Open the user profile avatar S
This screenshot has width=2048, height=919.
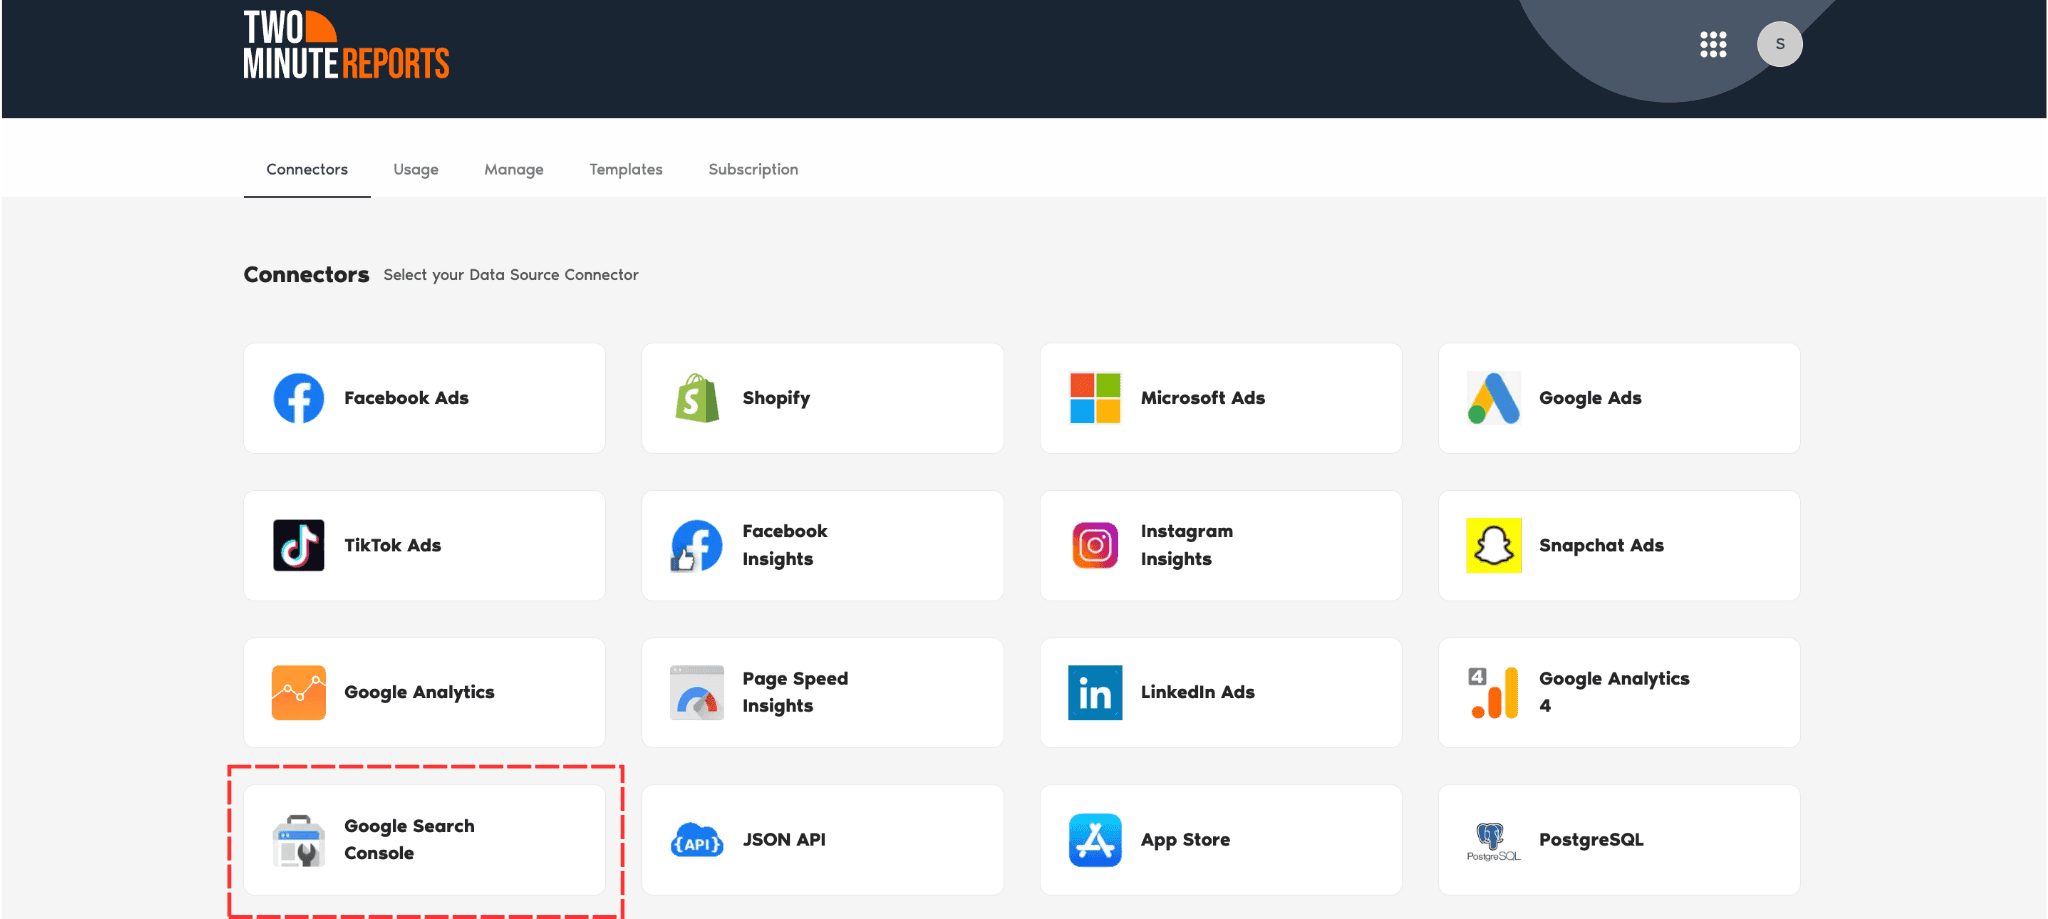[x=1779, y=44]
